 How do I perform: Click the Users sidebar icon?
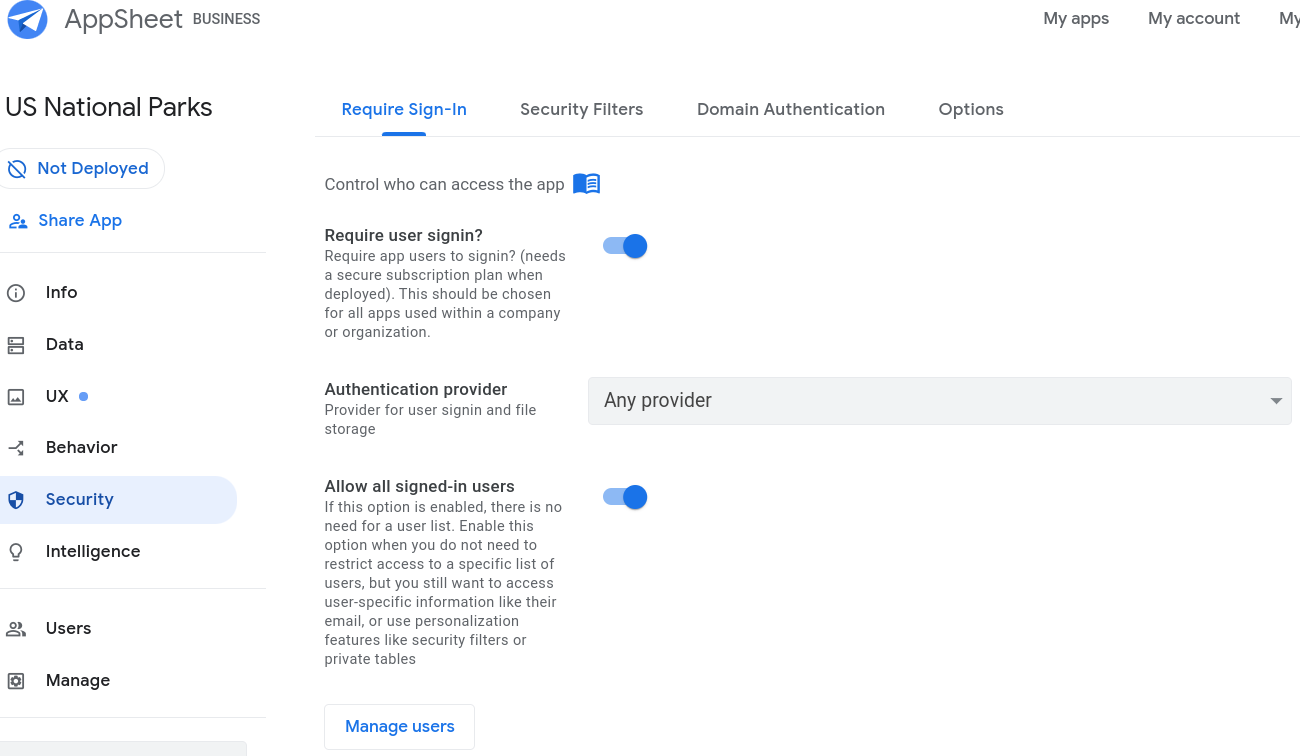pyautogui.click(x=16, y=628)
